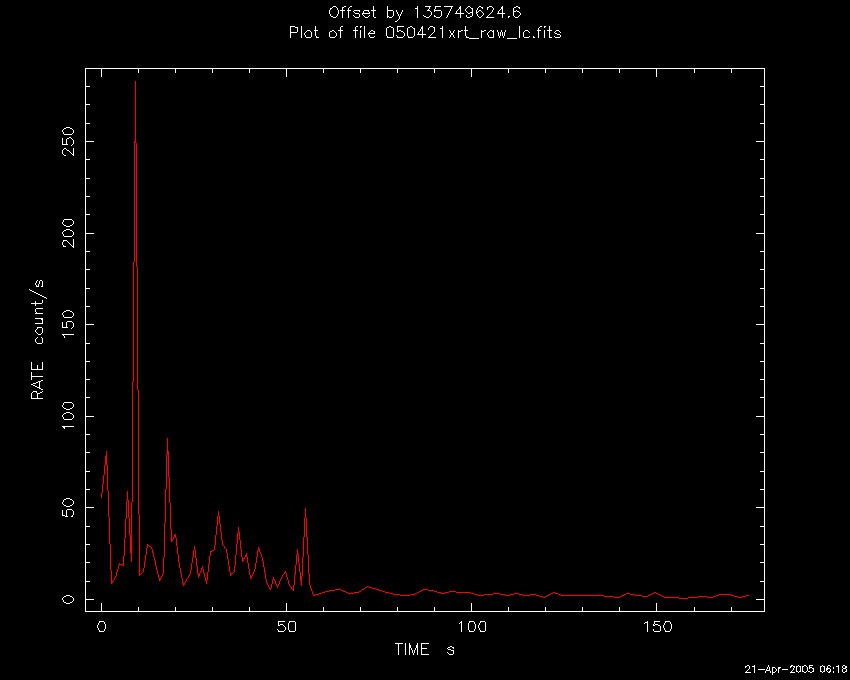Click the y-axis tick label 150

(x=69, y=325)
